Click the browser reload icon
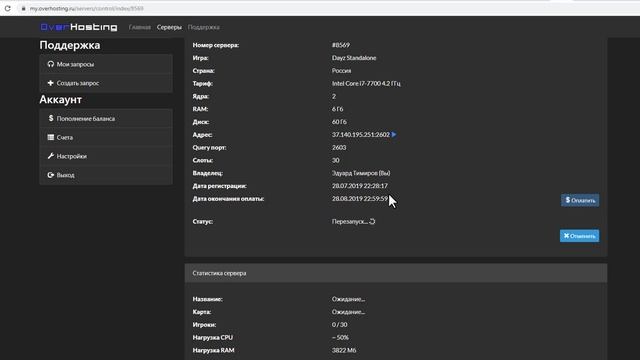The width and height of the screenshot is (640, 360). (x=7, y=8)
